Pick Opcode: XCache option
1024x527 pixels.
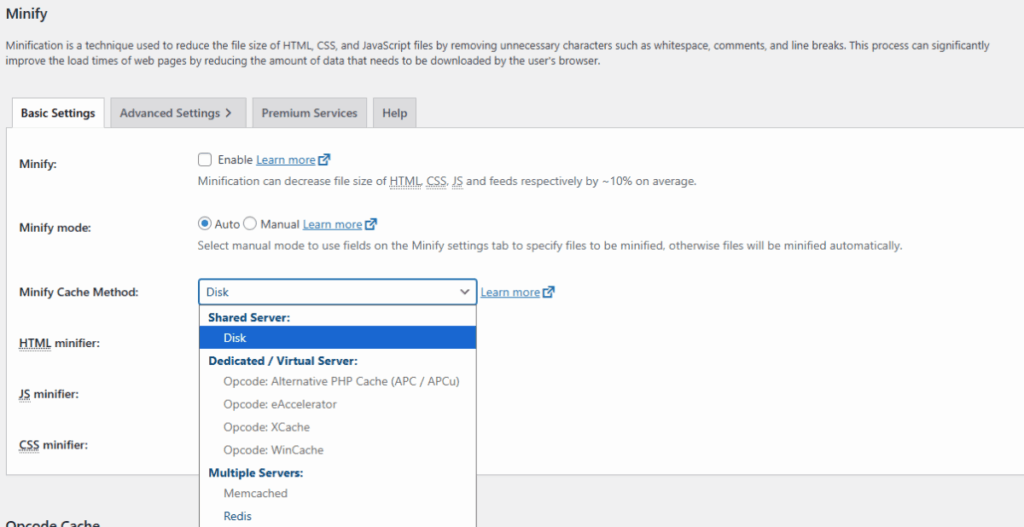point(266,427)
